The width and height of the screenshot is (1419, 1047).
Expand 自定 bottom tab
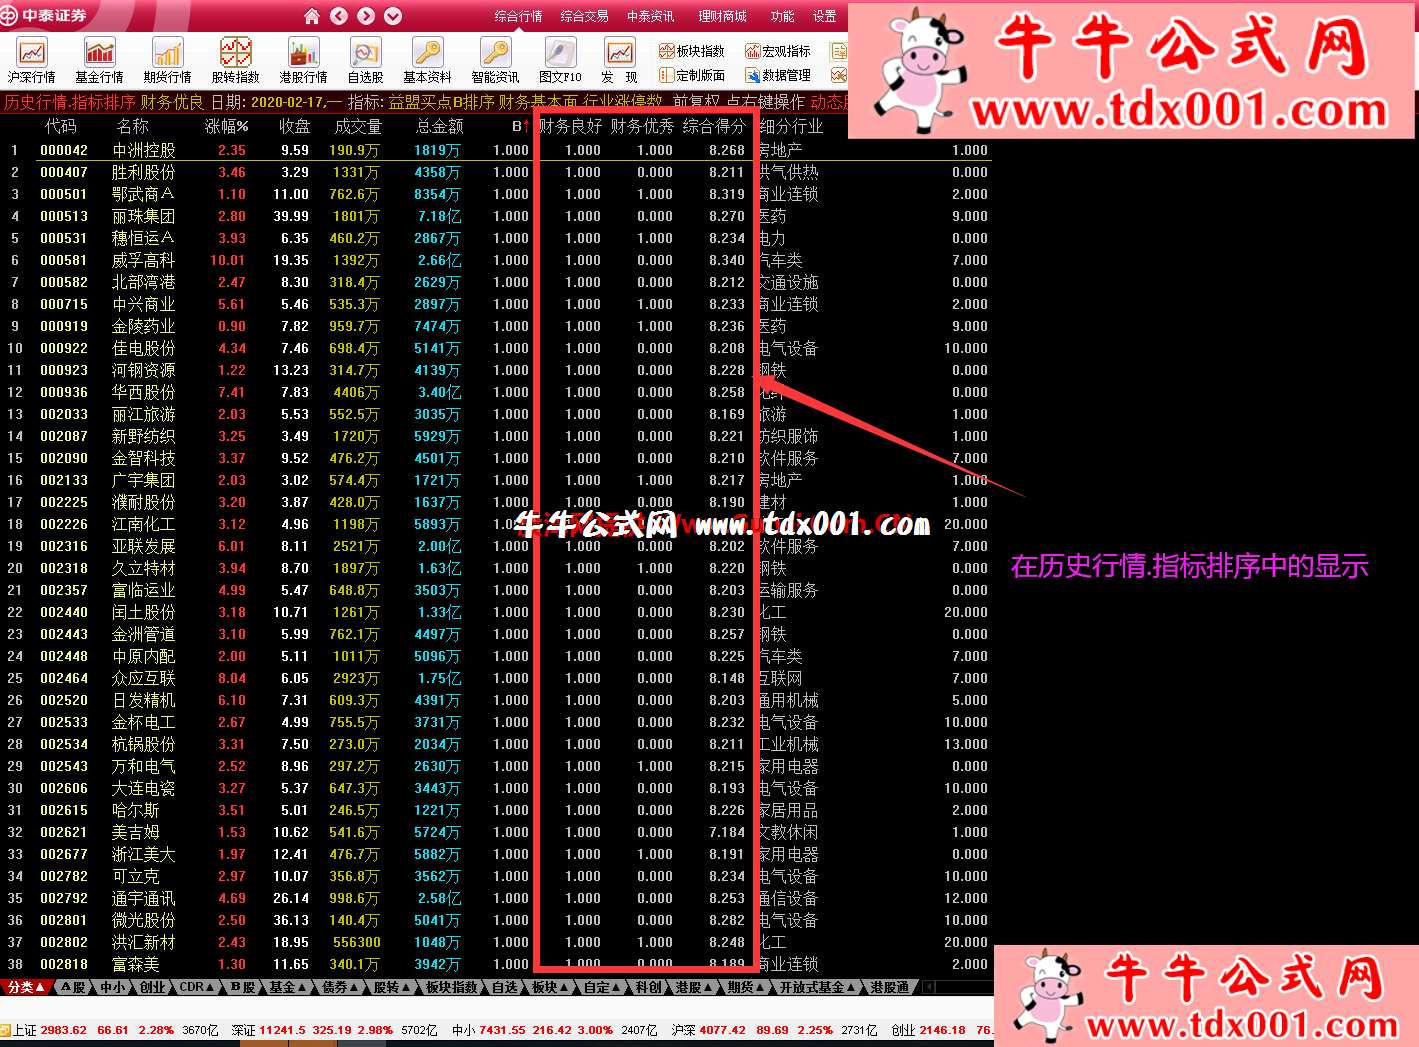602,987
